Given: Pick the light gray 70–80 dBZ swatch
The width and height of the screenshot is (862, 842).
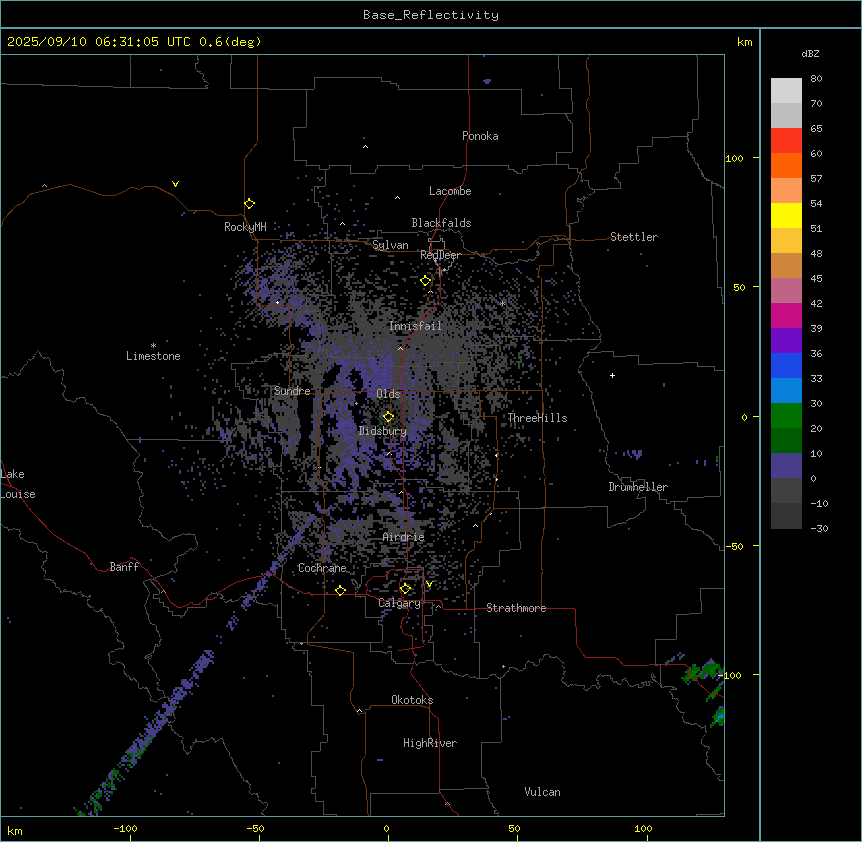Looking at the screenshot, I should [x=786, y=91].
